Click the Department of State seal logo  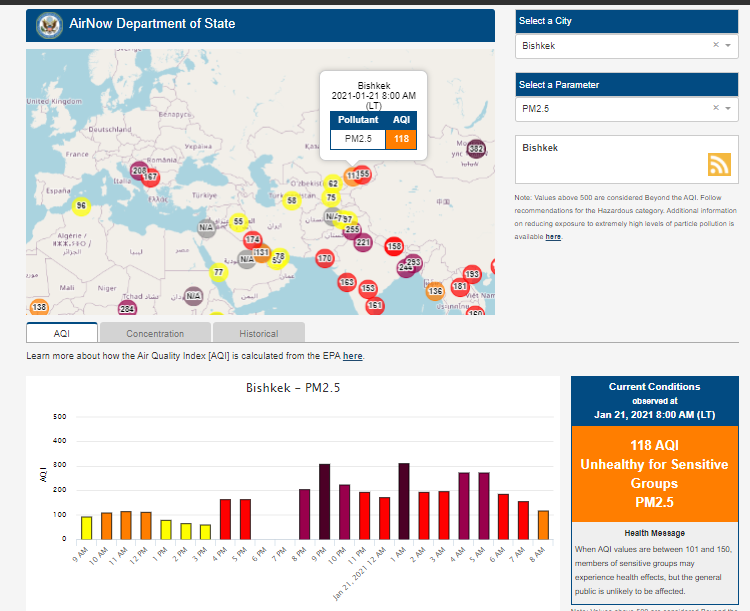46,24
